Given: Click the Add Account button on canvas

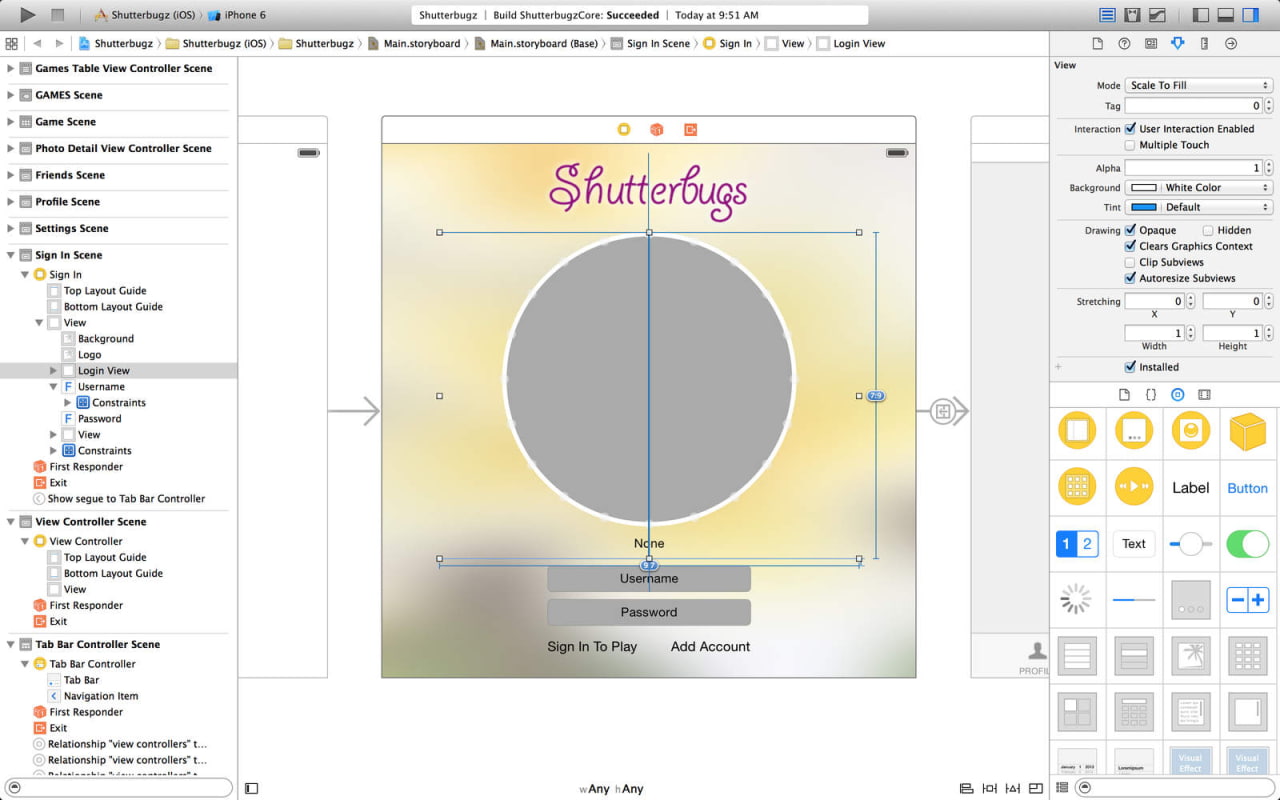Looking at the screenshot, I should [710, 647].
